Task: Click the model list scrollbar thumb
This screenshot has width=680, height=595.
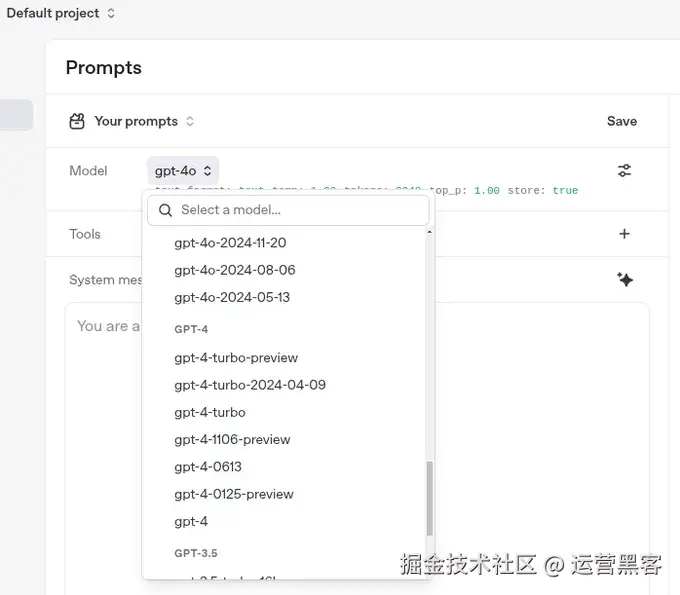Action: pyautogui.click(x=430, y=497)
